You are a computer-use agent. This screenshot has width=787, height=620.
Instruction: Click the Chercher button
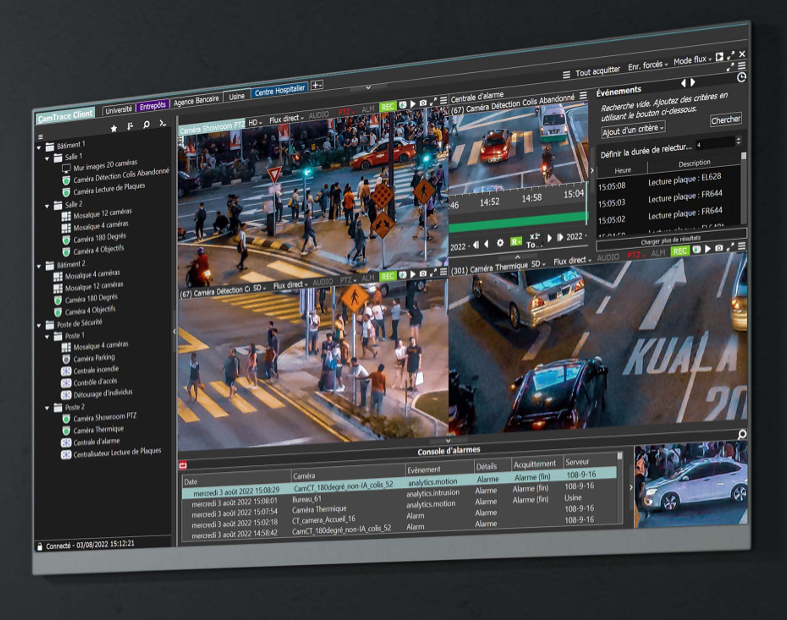point(725,120)
